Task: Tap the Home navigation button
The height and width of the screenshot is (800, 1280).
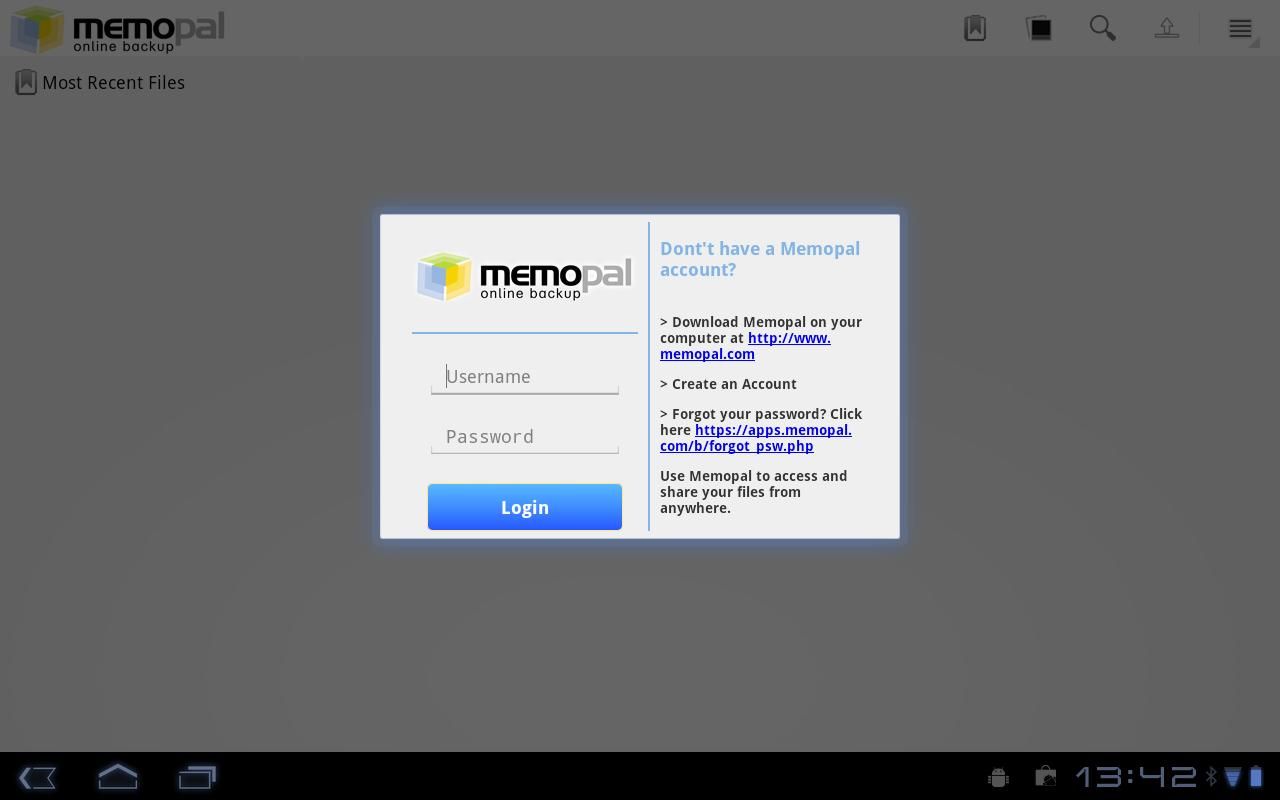Action: [x=117, y=777]
